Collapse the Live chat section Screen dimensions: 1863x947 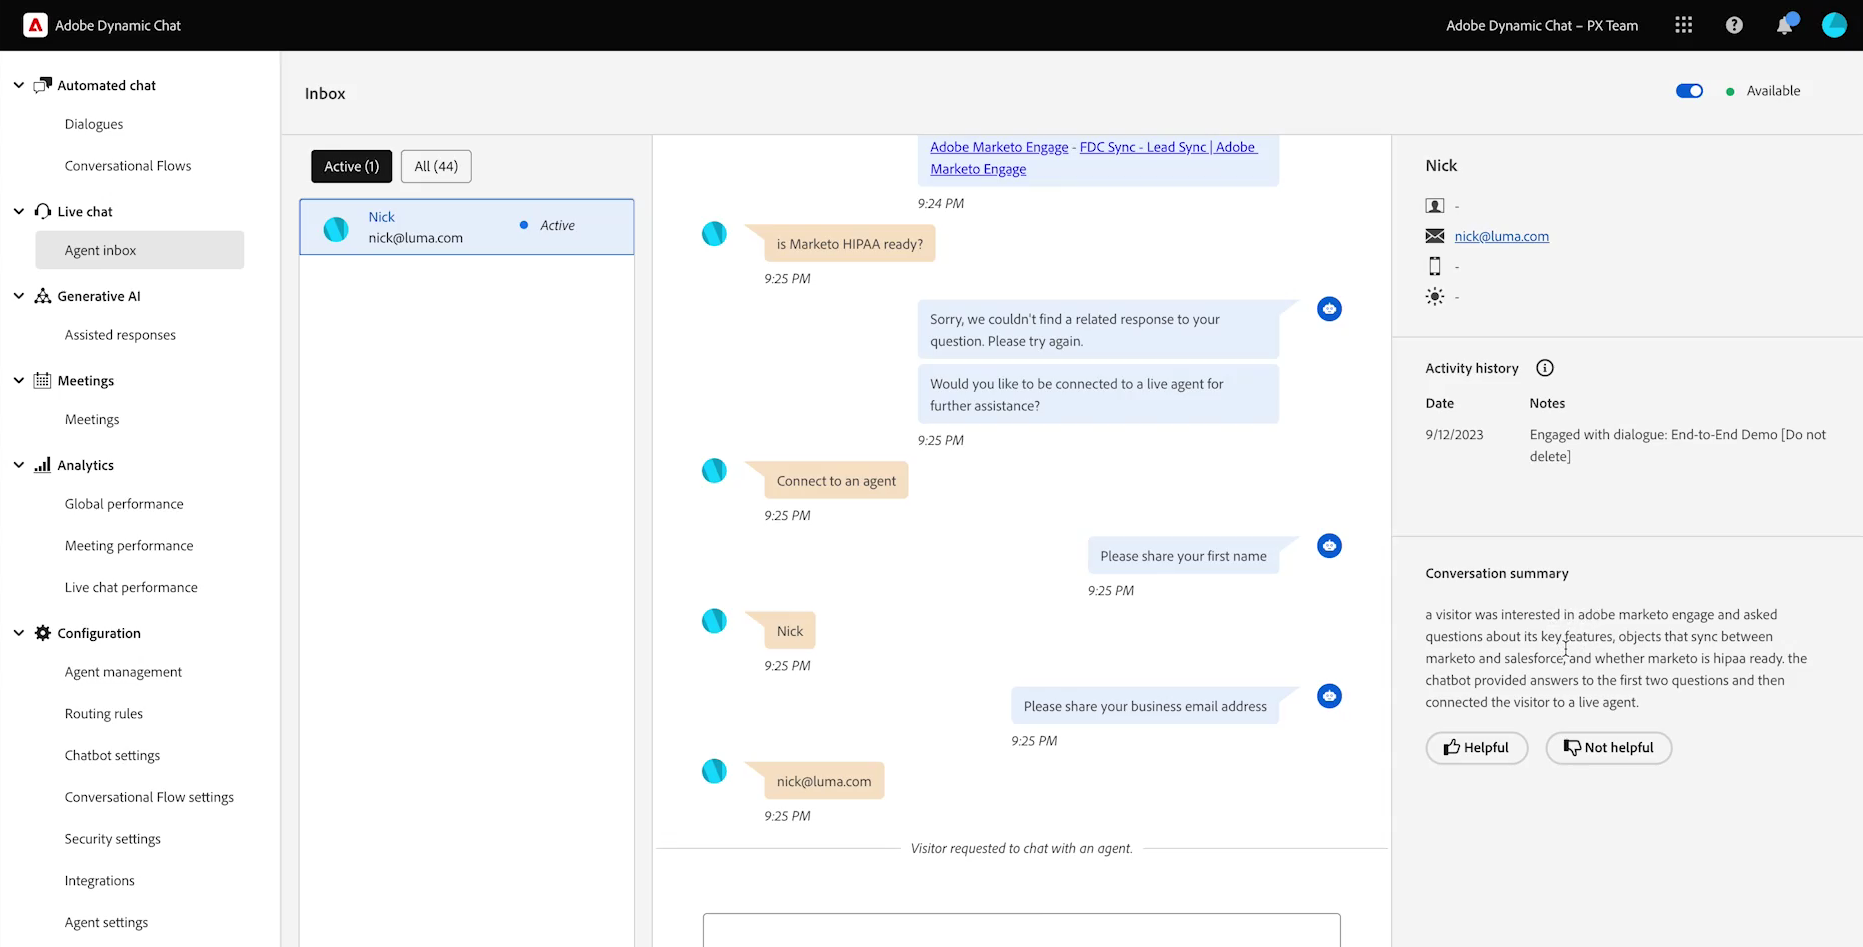19,211
